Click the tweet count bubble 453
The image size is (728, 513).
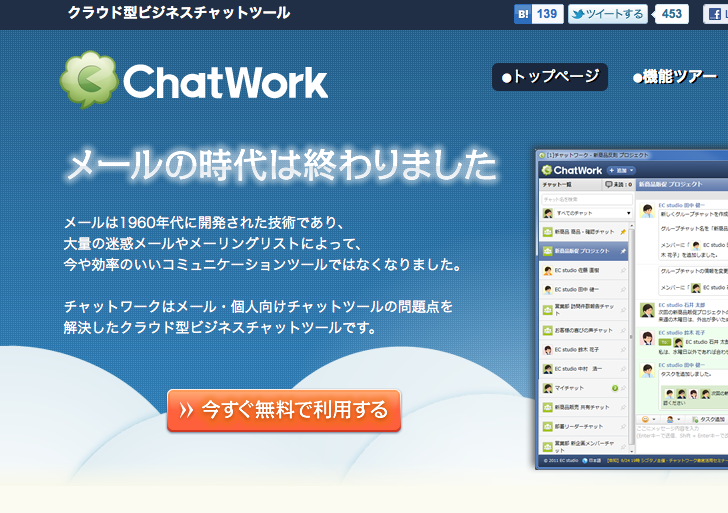tap(671, 14)
